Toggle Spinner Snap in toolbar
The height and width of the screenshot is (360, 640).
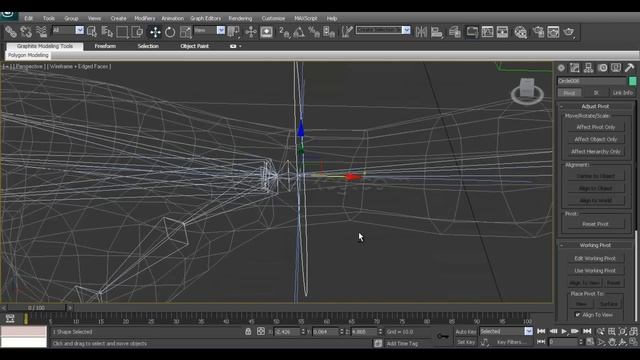click(329, 32)
